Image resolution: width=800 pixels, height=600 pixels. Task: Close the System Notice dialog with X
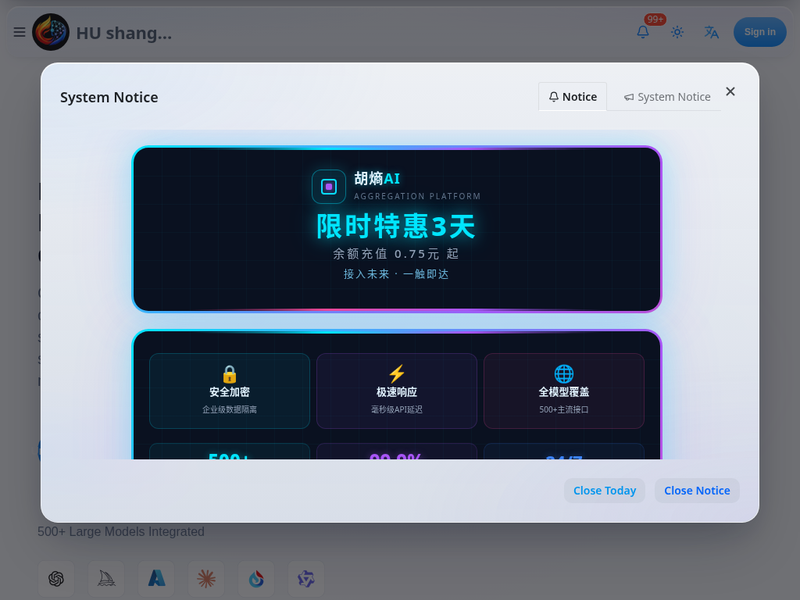pos(730,91)
